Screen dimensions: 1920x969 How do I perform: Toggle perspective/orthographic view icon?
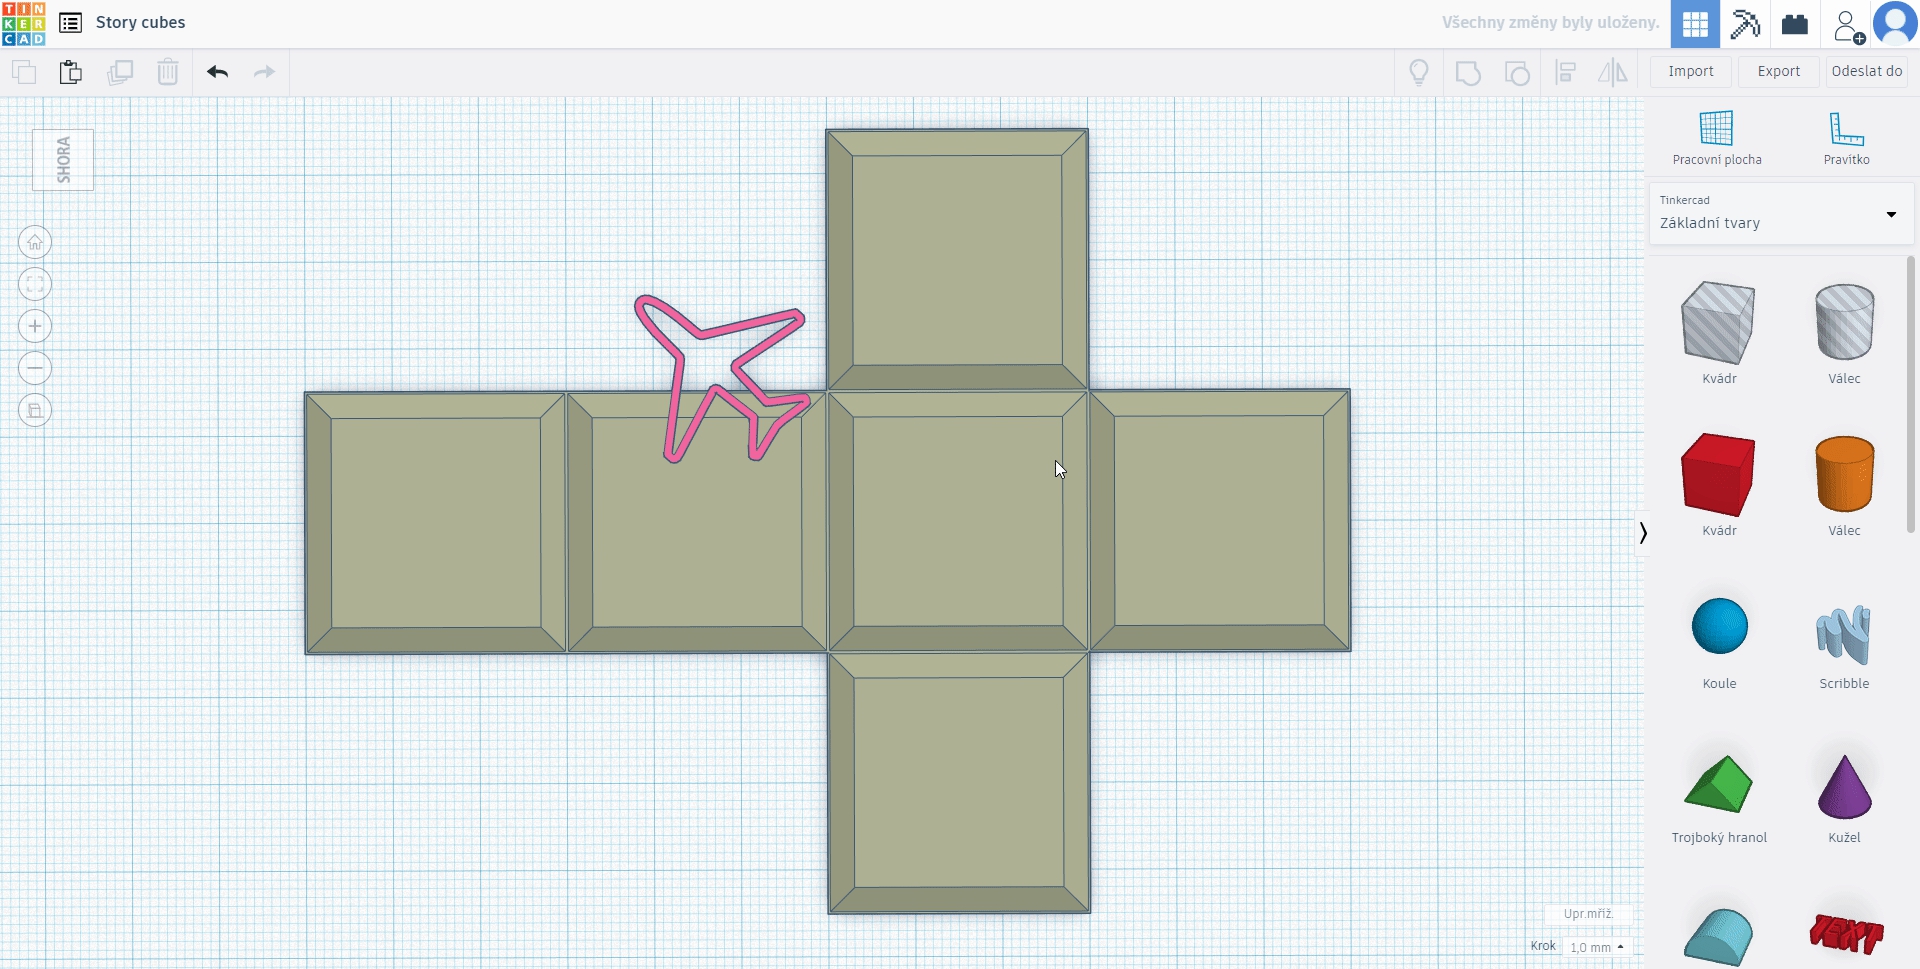[35, 411]
